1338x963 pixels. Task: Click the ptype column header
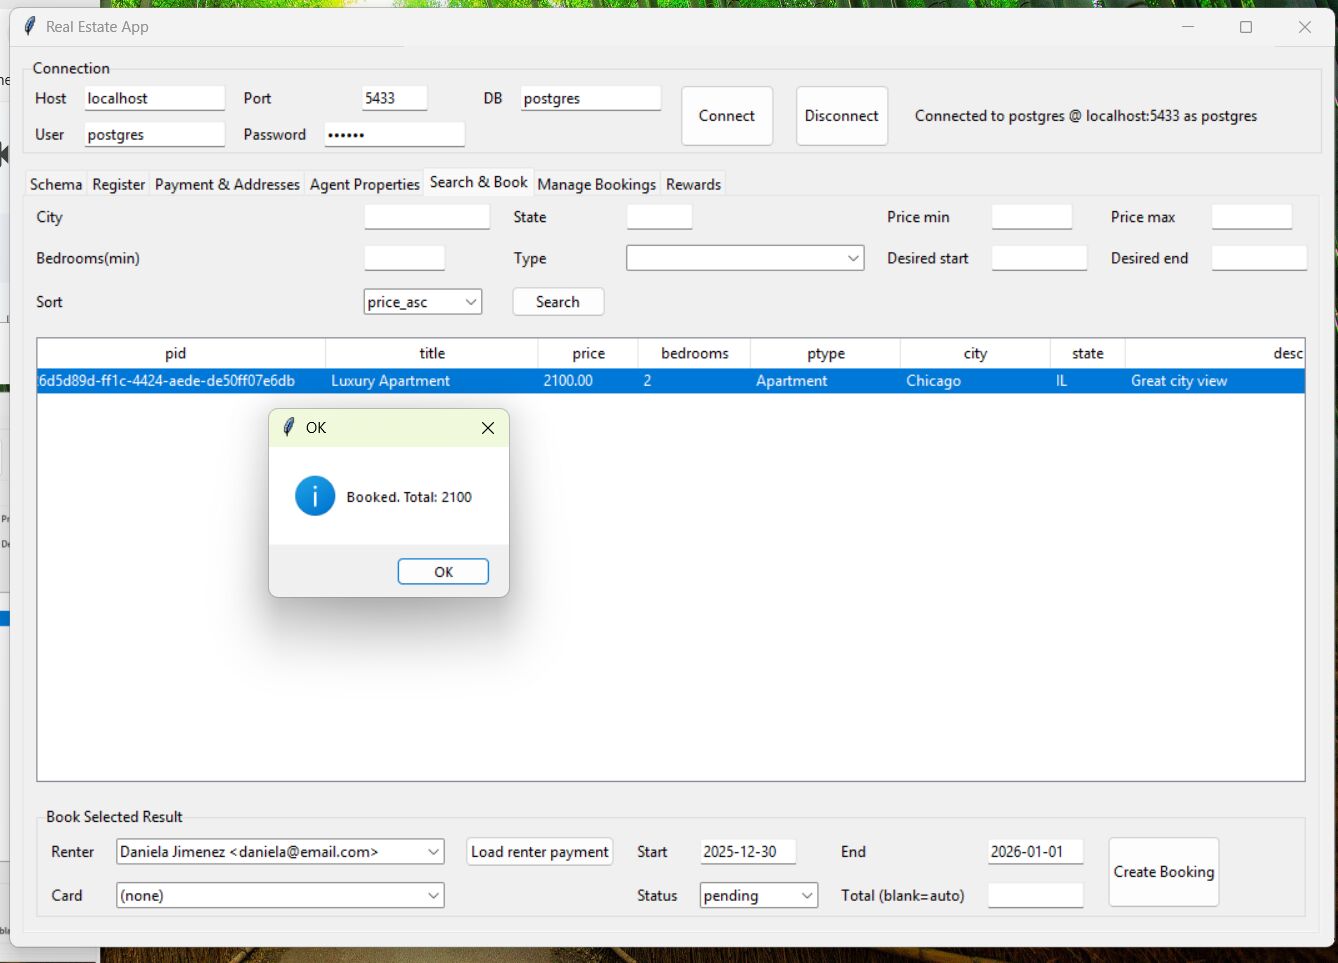click(825, 353)
